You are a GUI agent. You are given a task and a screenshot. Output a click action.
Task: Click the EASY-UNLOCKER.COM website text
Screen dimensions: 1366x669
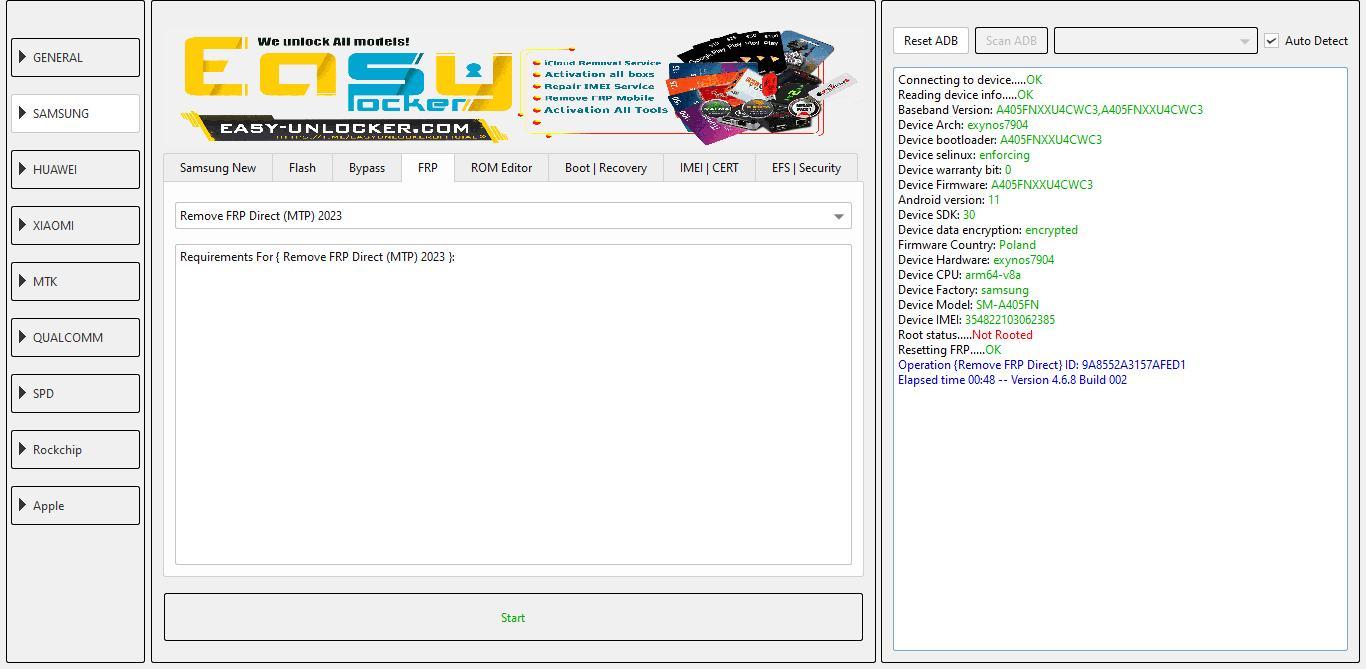tap(344, 128)
